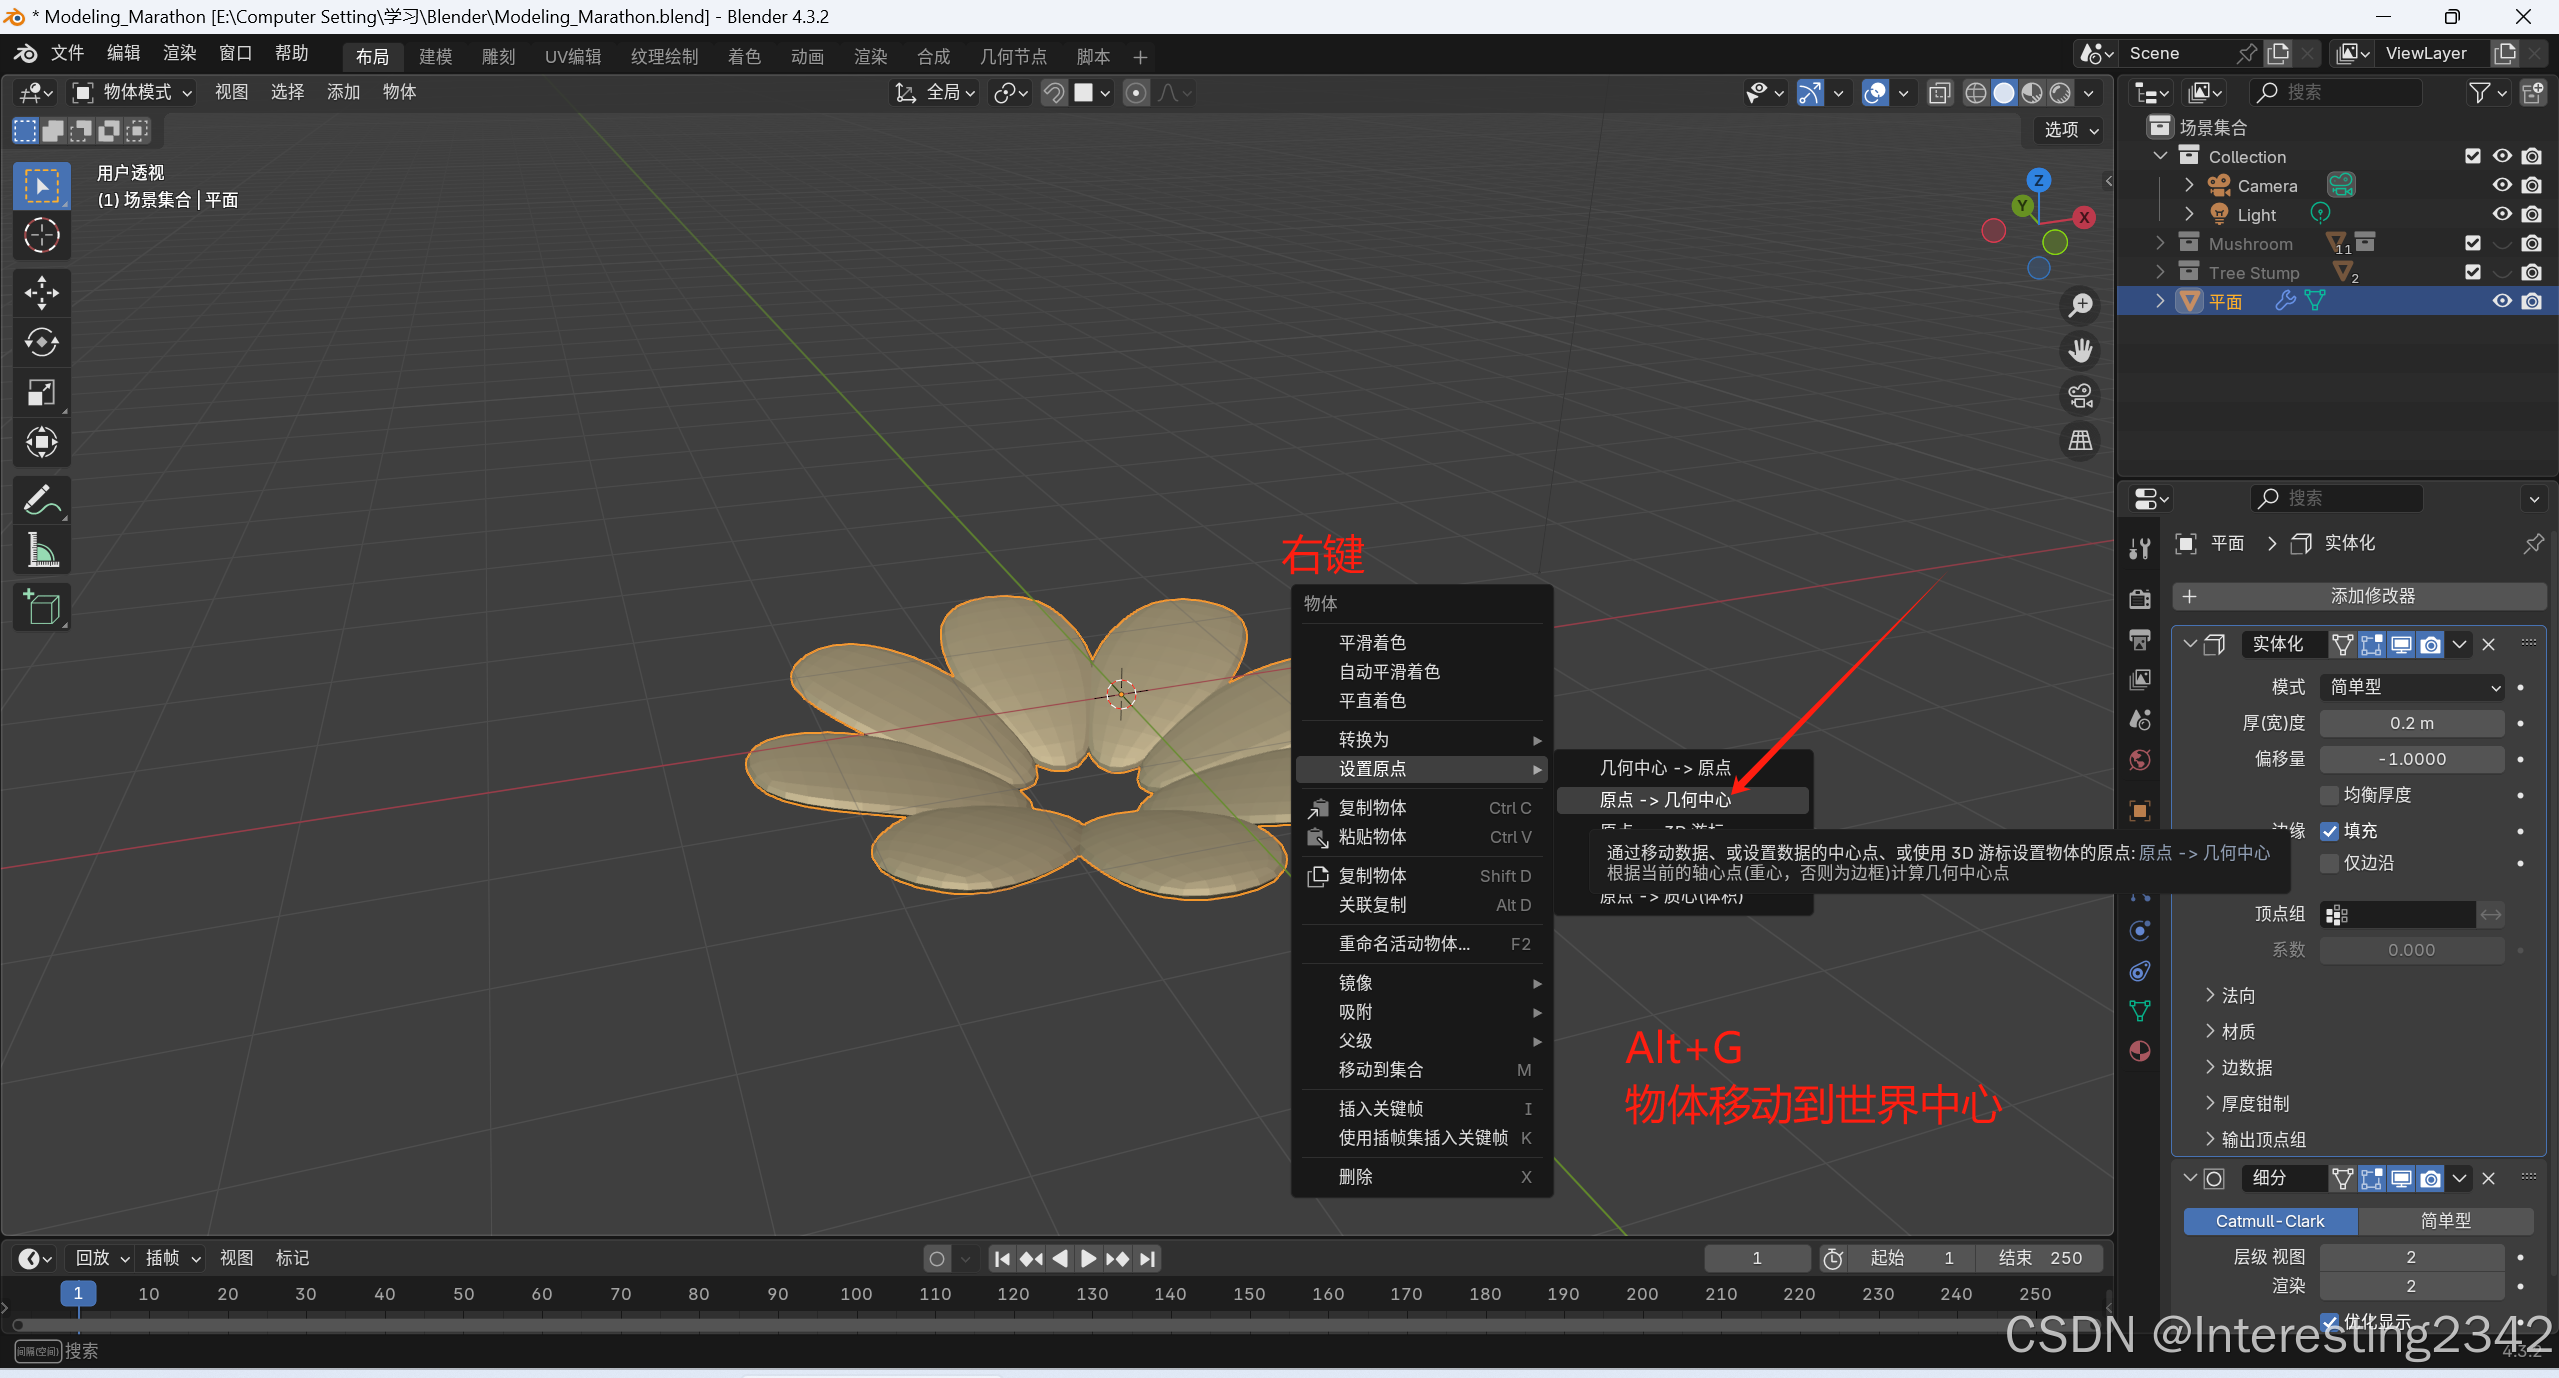
Task: Select the Rotate tool
Action: click(x=41, y=342)
